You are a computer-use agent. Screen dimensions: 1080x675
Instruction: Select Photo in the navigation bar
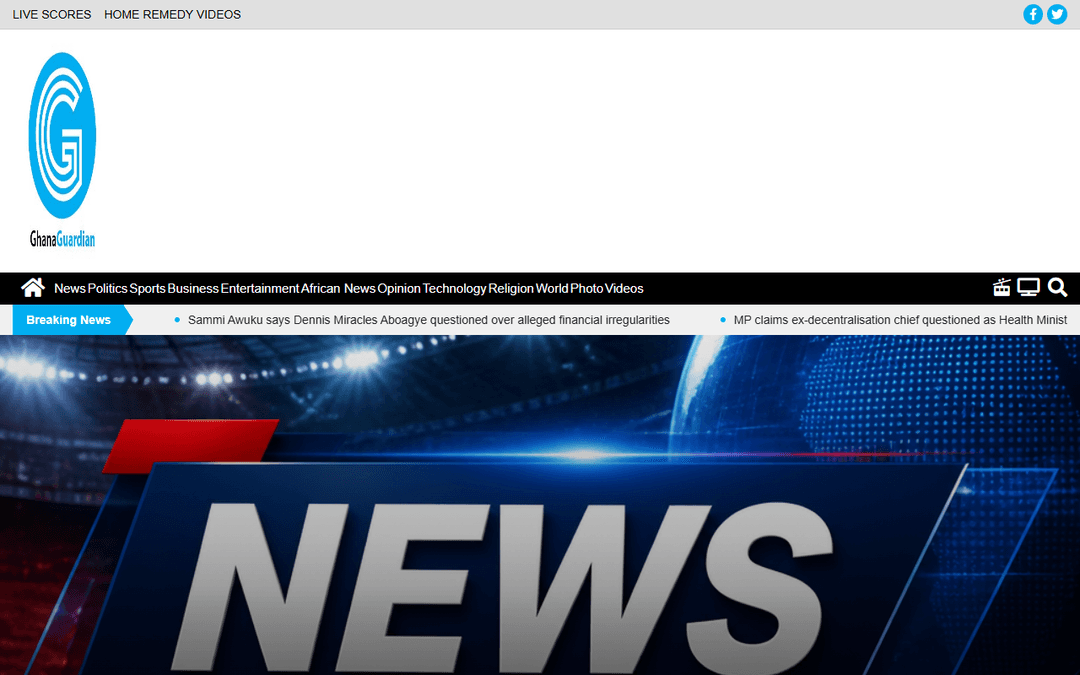coord(587,289)
